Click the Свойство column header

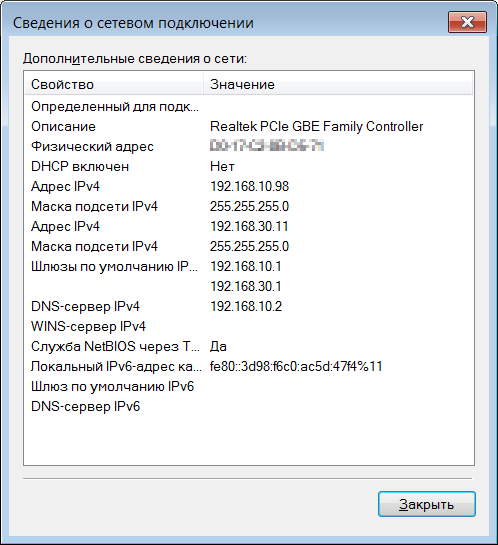tap(114, 84)
